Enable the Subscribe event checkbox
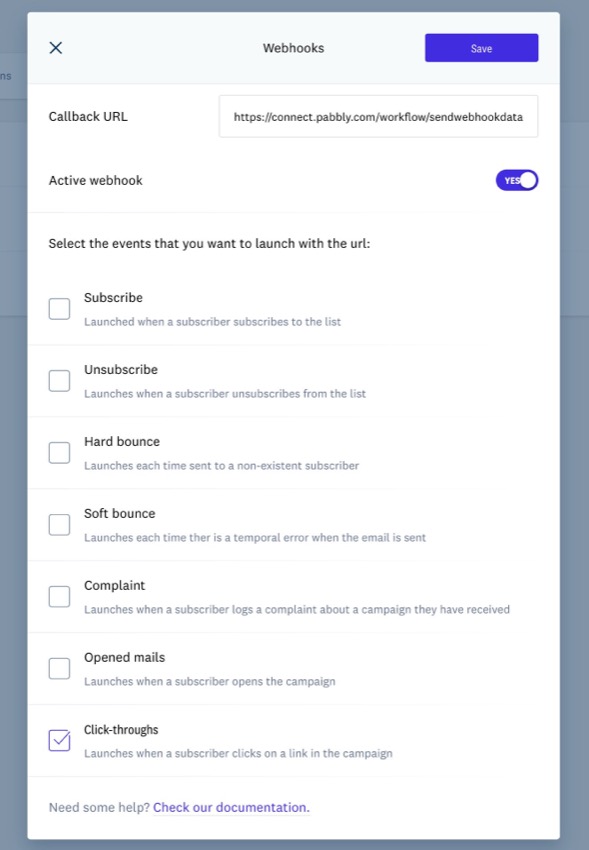Viewport: 589px width, 850px height. click(x=60, y=309)
